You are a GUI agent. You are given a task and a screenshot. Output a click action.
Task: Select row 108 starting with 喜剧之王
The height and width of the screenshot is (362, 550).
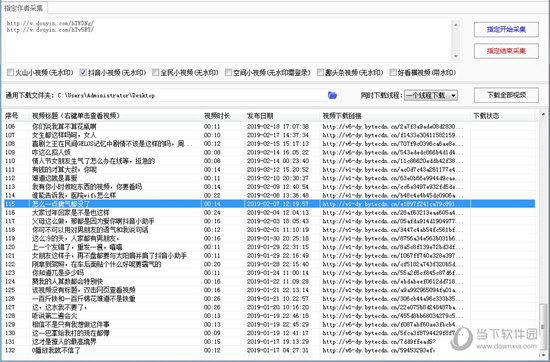click(x=269, y=143)
